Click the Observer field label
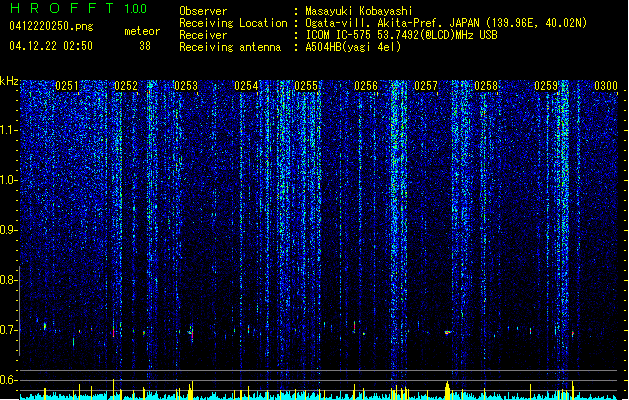629x400 pixels. 203,11
